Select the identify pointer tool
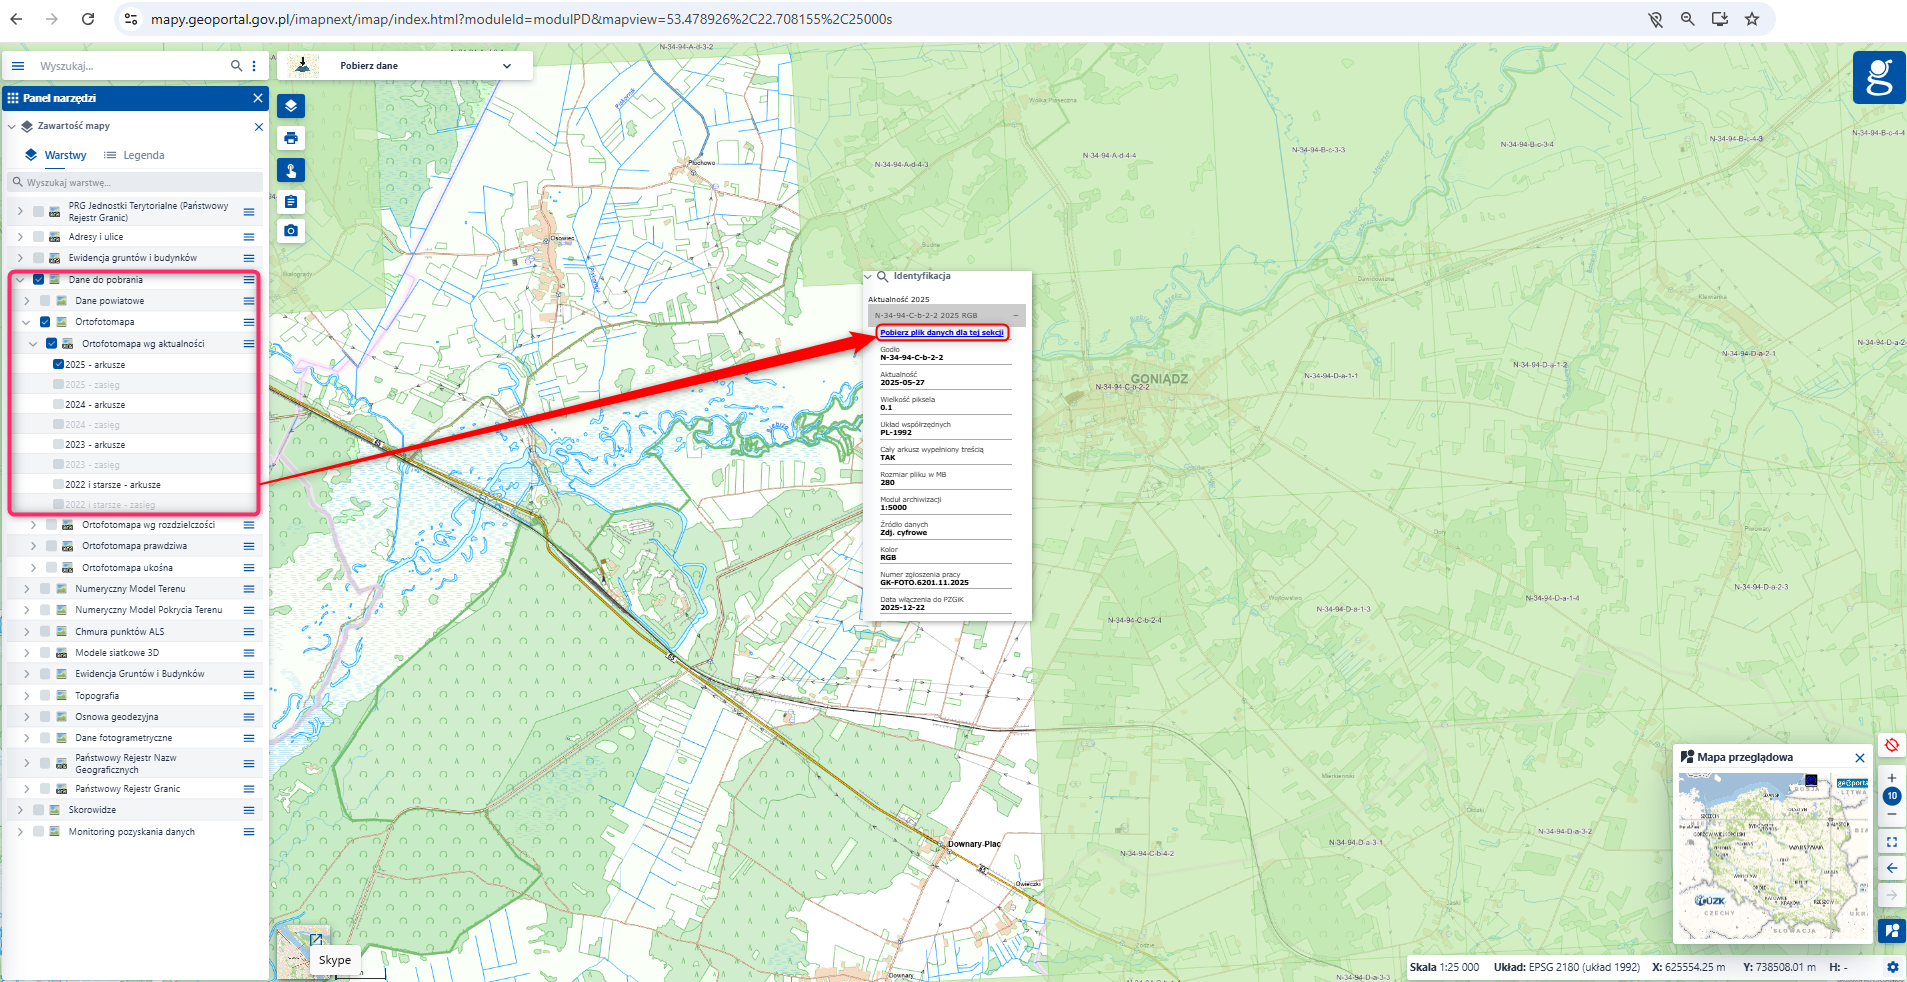 pos(290,170)
